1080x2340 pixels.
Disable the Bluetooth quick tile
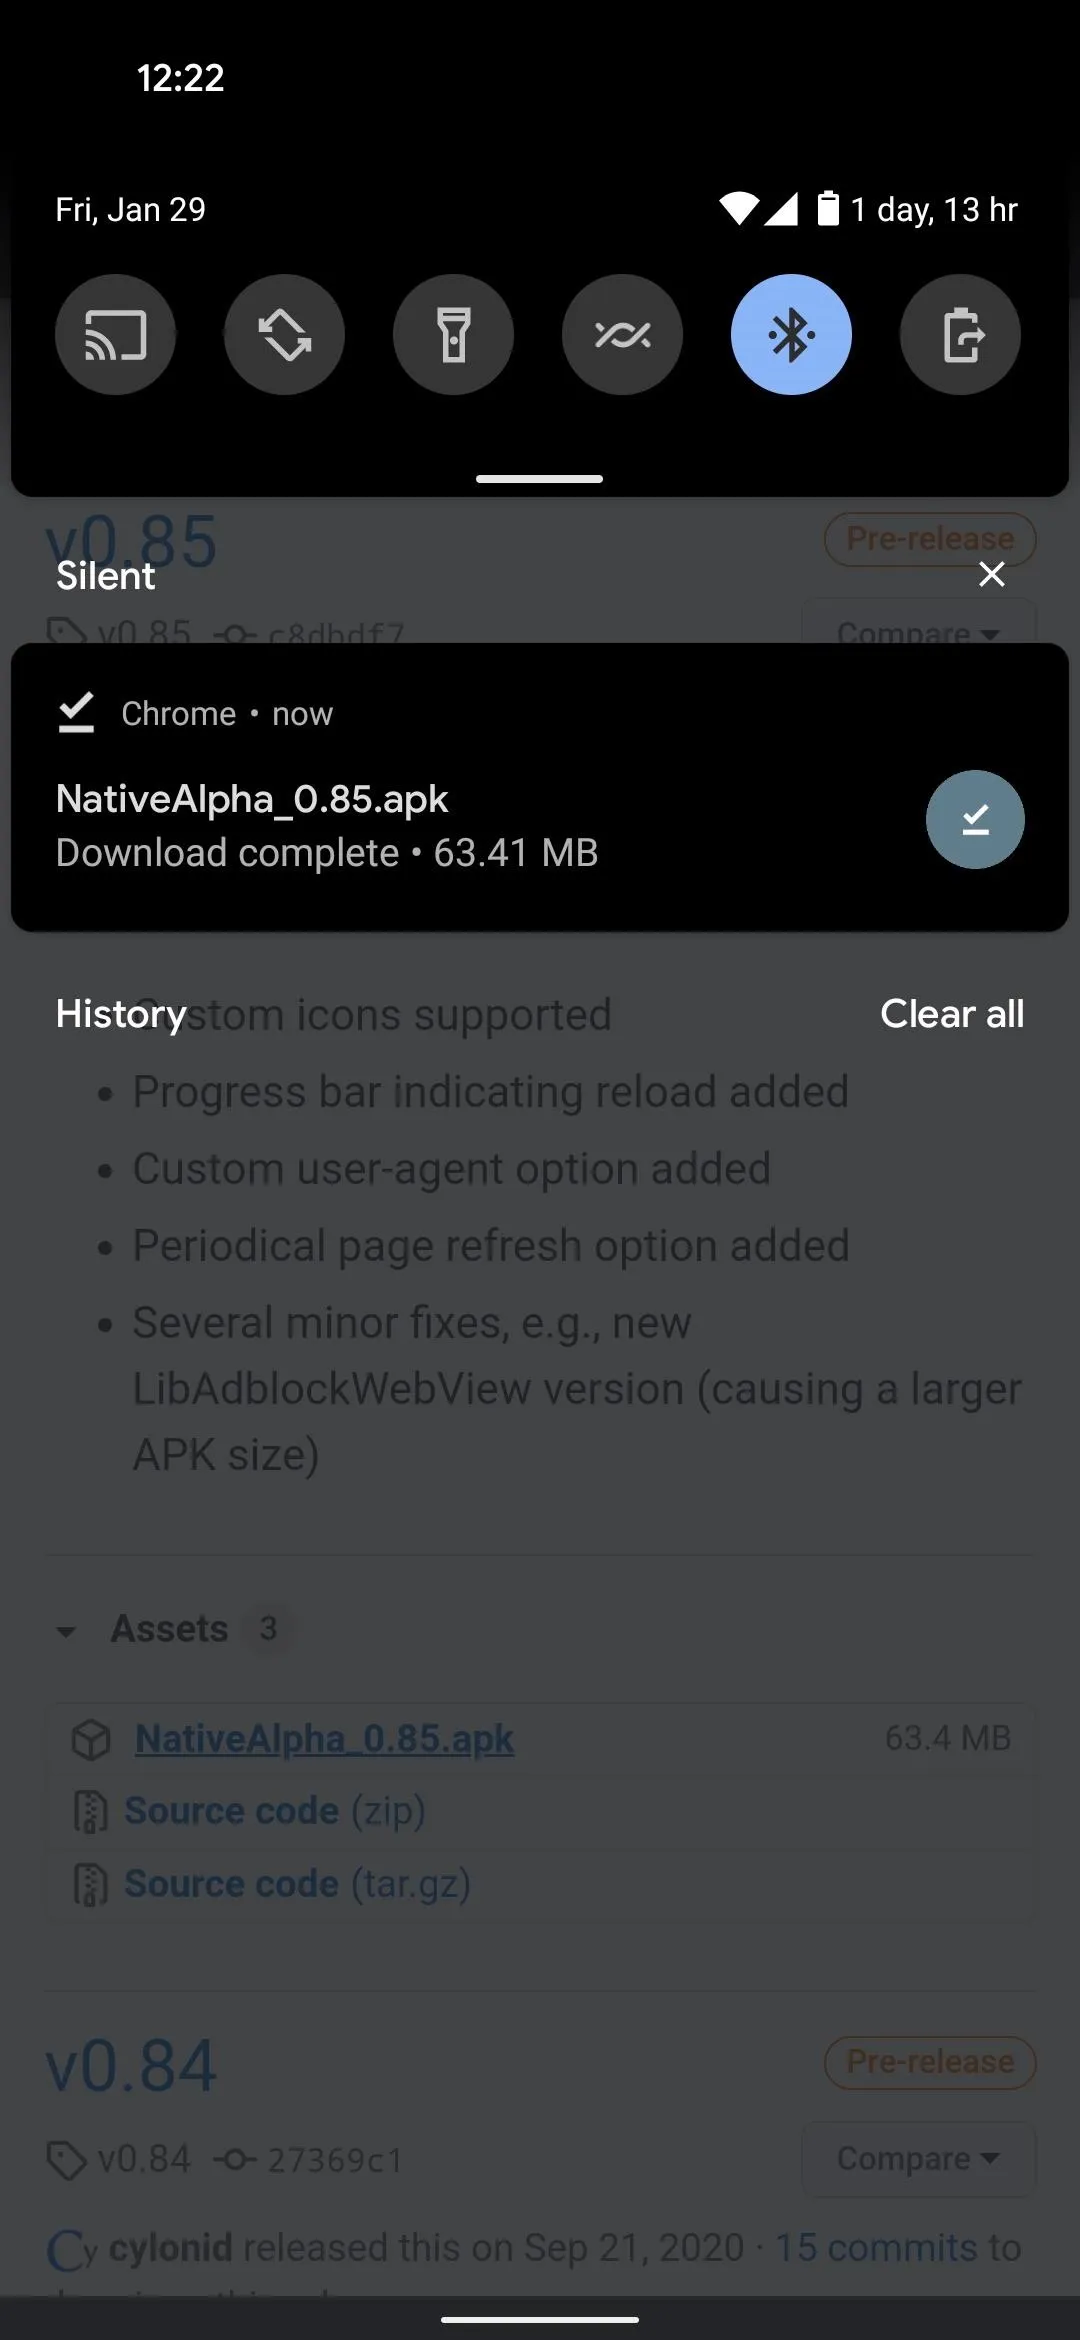click(x=791, y=334)
